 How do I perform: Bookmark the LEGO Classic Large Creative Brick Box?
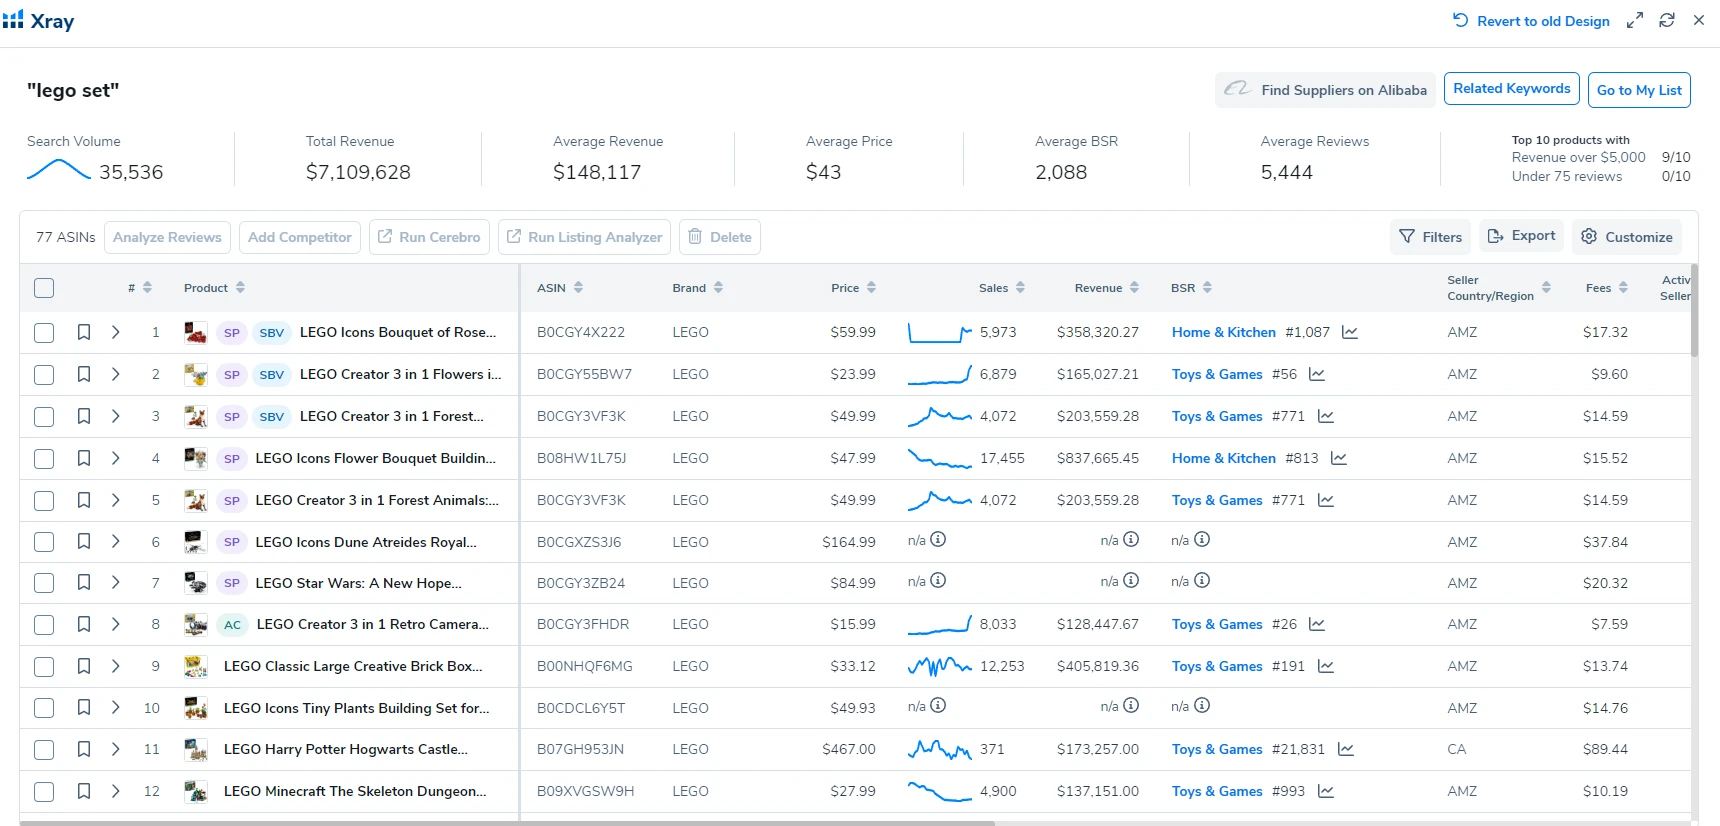(84, 666)
